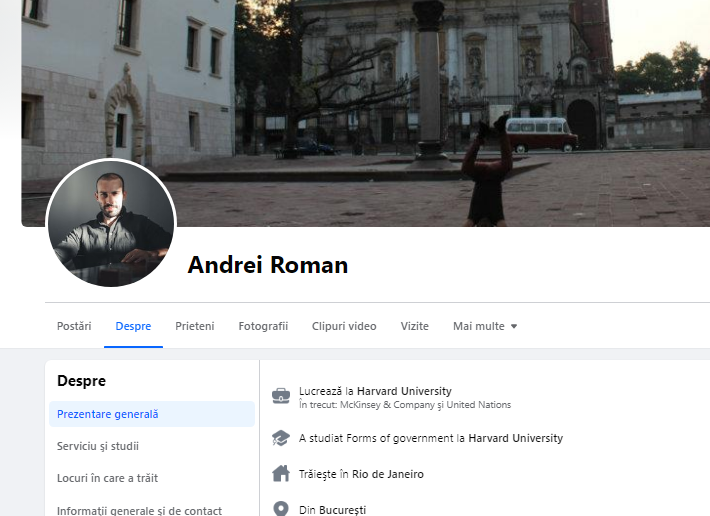Open Harvard University workplace link
Viewport: 710px width, 516px height.
click(404, 391)
